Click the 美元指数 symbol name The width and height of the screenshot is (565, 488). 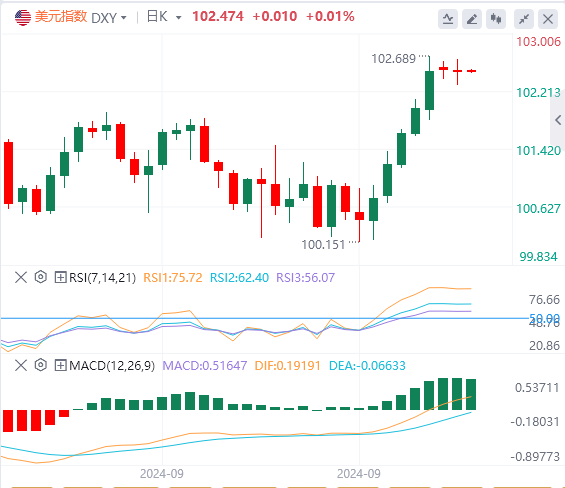point(61,17)
